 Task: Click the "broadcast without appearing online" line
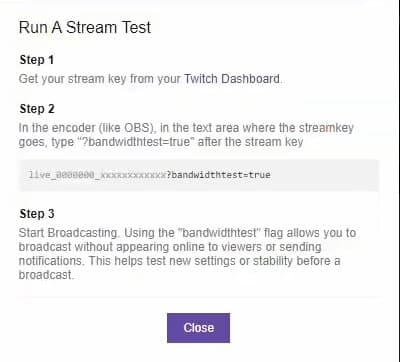tap(170, 247)
